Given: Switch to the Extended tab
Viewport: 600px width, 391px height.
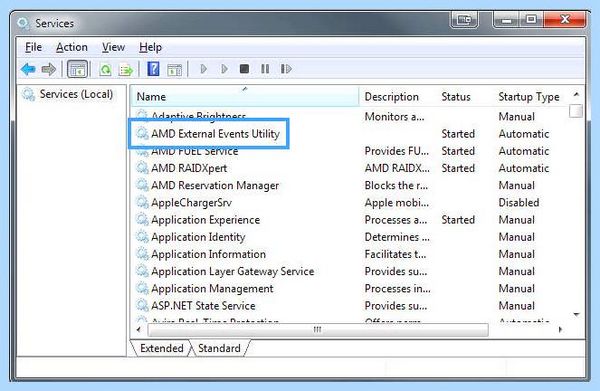Looking at the screenshot, I should pyautogui.click(x=161, y=348).
